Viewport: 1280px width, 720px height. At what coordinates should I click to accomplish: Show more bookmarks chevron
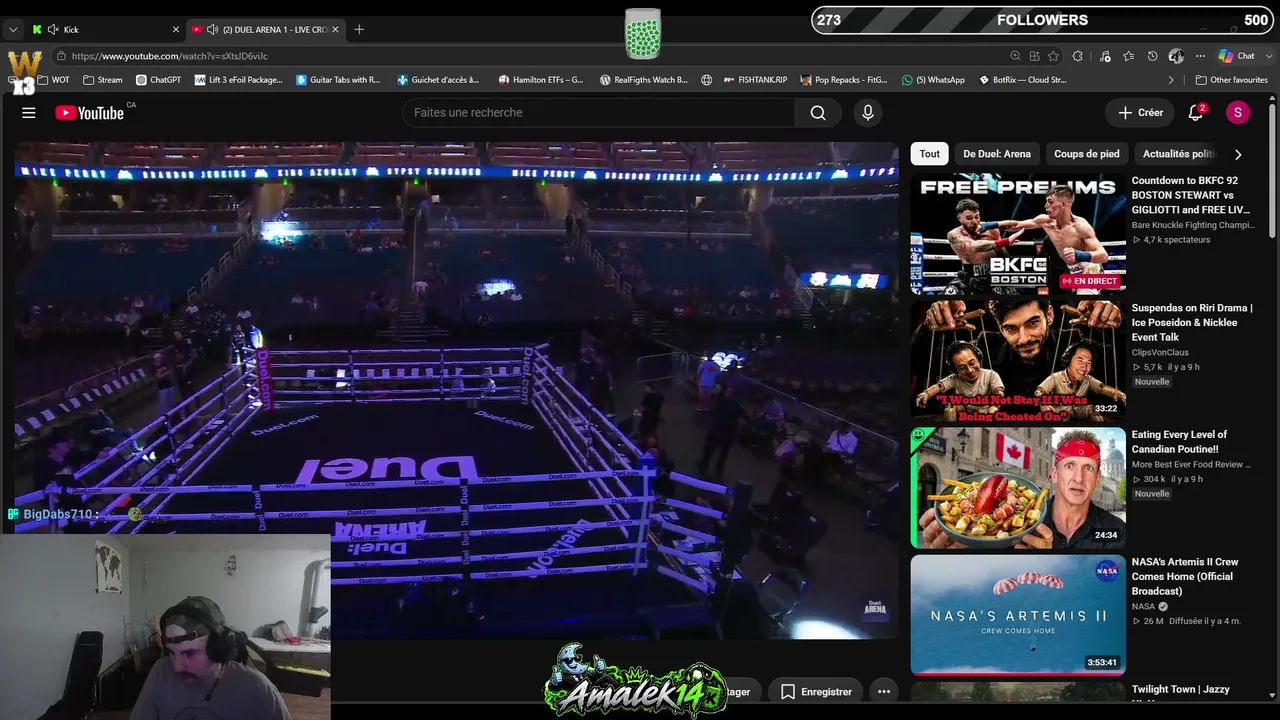point(1171,80)
